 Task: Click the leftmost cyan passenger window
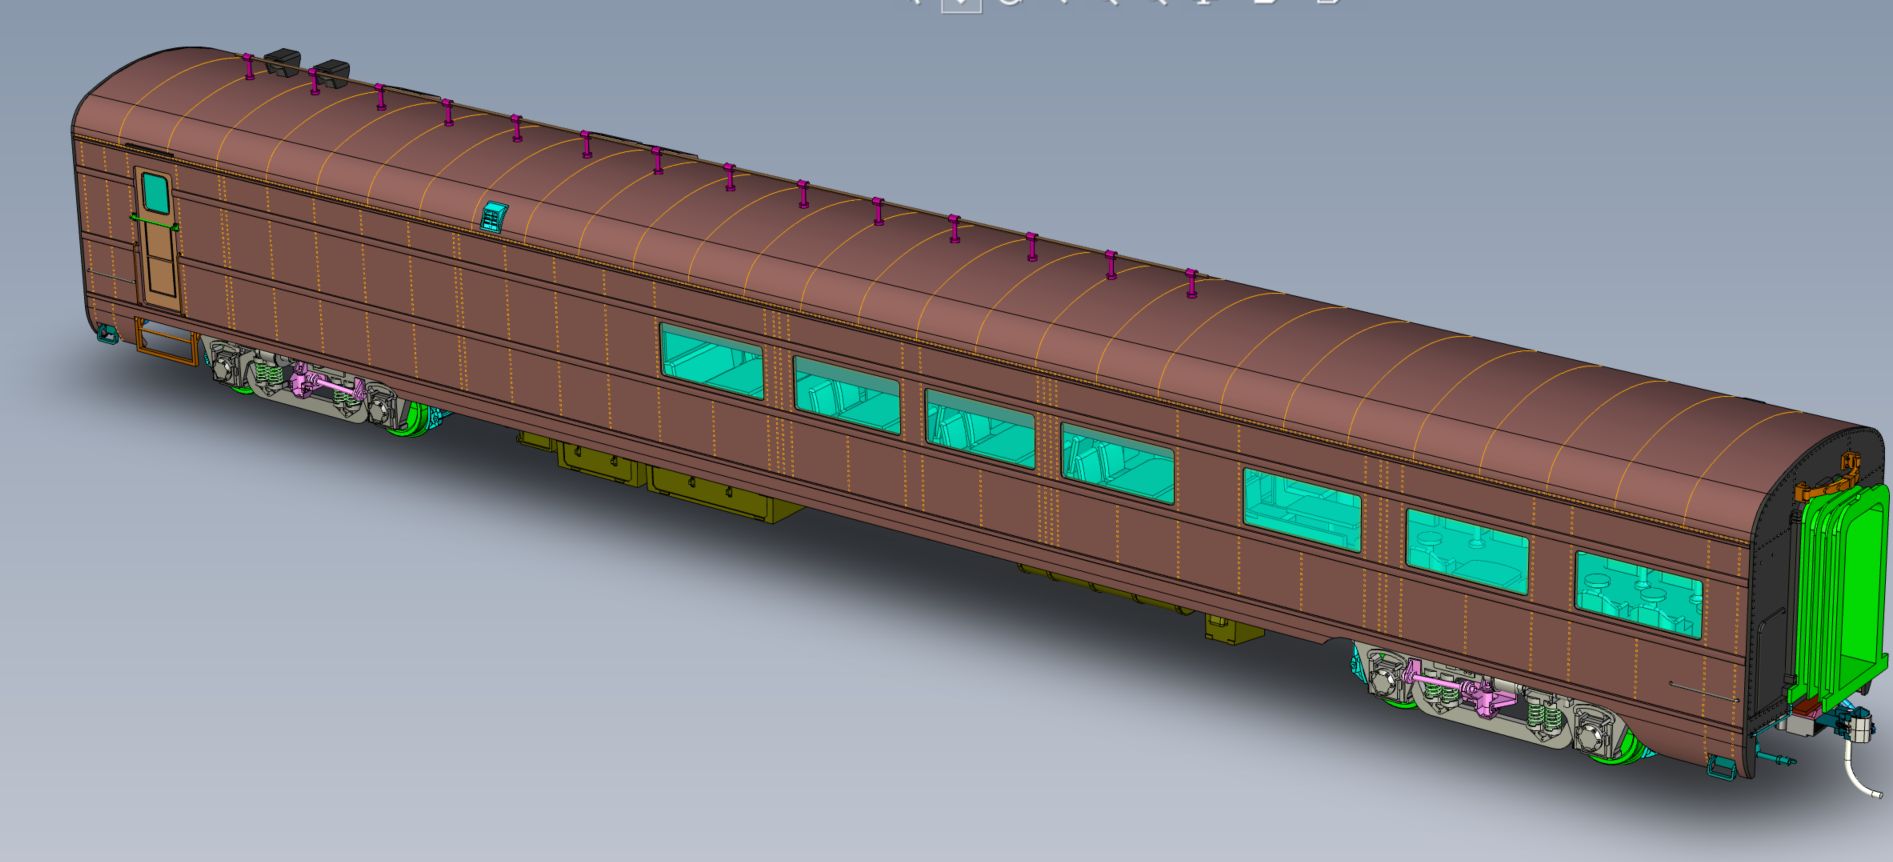711,362
